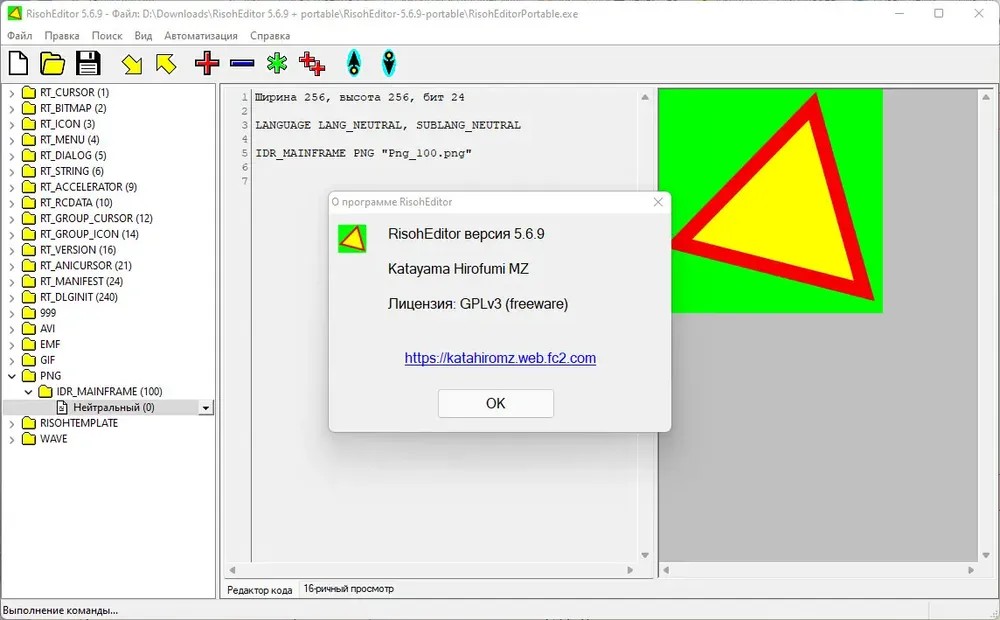Select the RT_MENU (4) tree item
The width and height of the screenshot is (1000, 620).
click(x=70, y=140)
